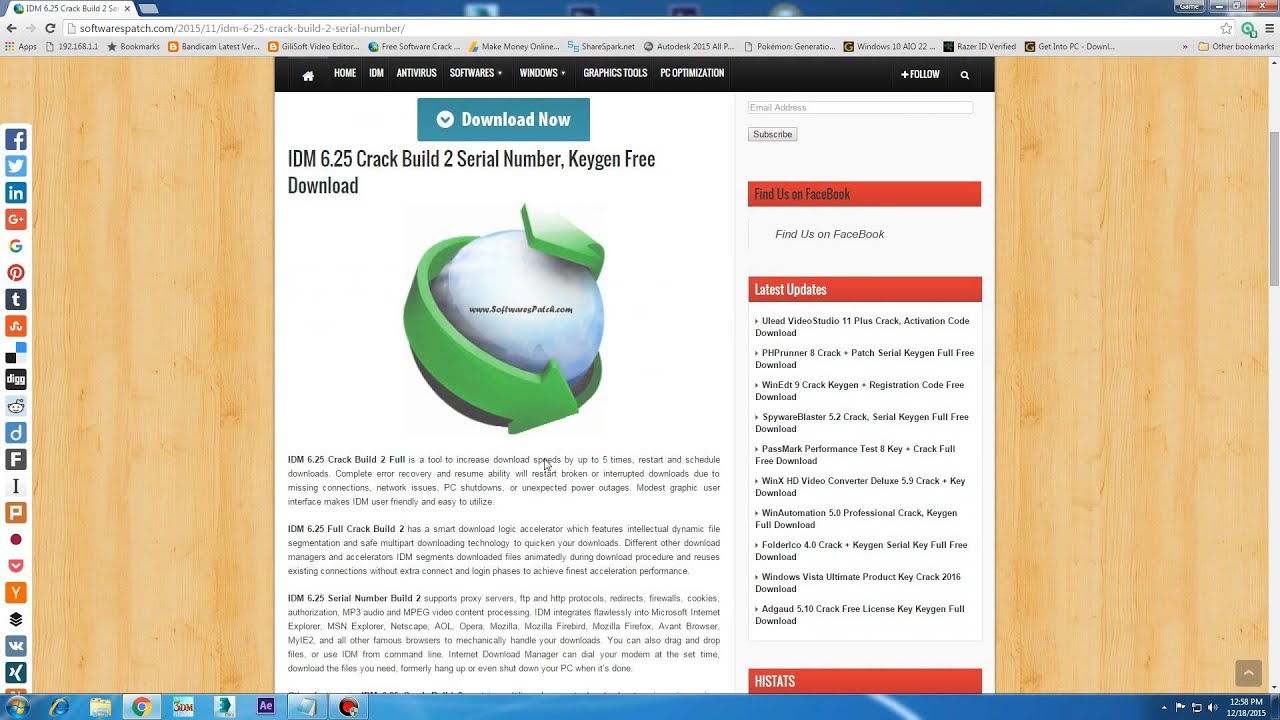Go back to the previous page
The height and width of the screenshot is (720, 1280).
pos(10,28)
